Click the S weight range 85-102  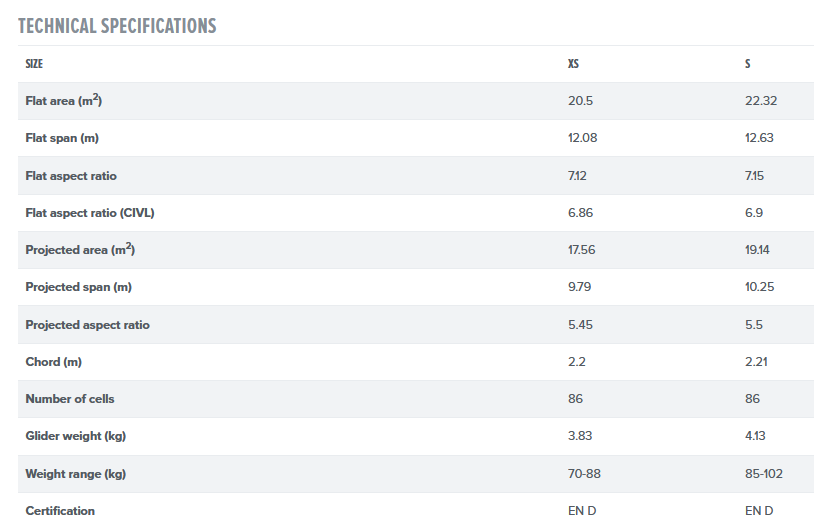coord(764,473)
